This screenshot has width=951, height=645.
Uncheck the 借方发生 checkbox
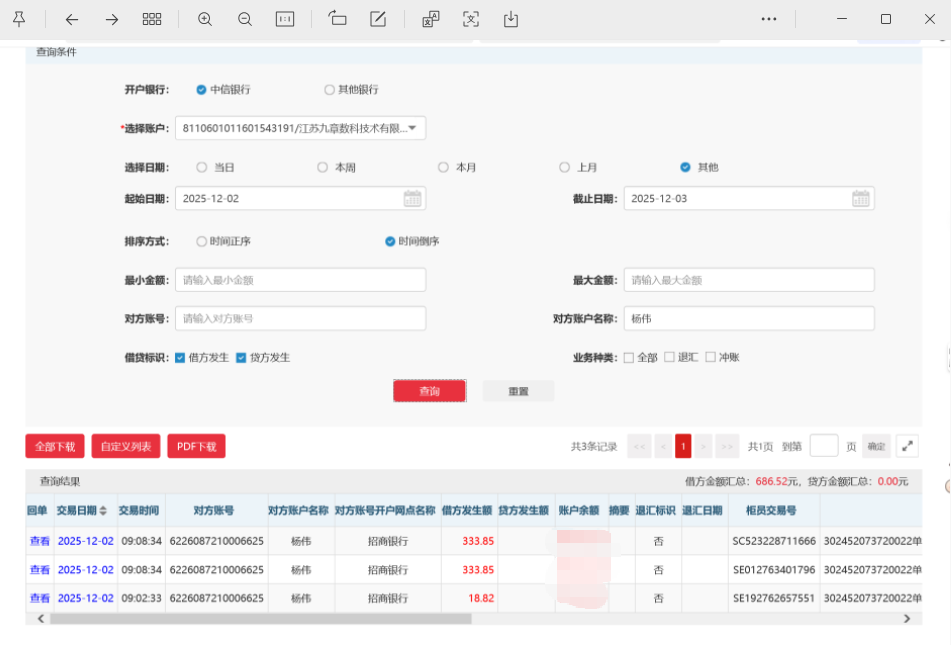(180, 357)
